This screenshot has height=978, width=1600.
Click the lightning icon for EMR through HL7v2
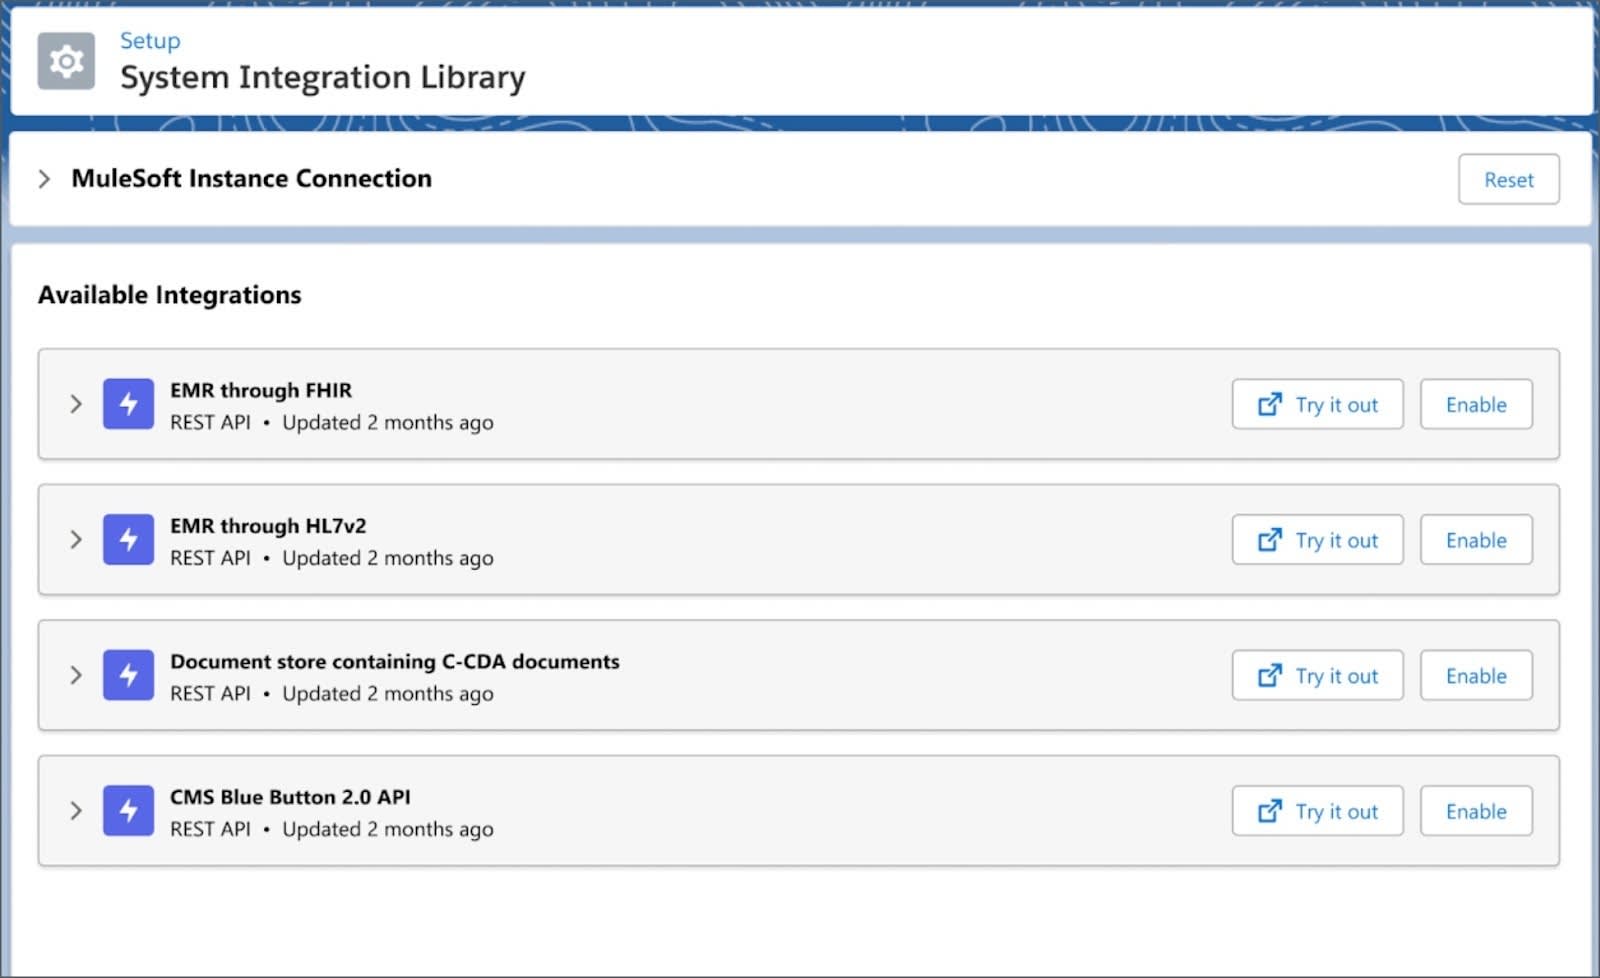tap(128, 540)
